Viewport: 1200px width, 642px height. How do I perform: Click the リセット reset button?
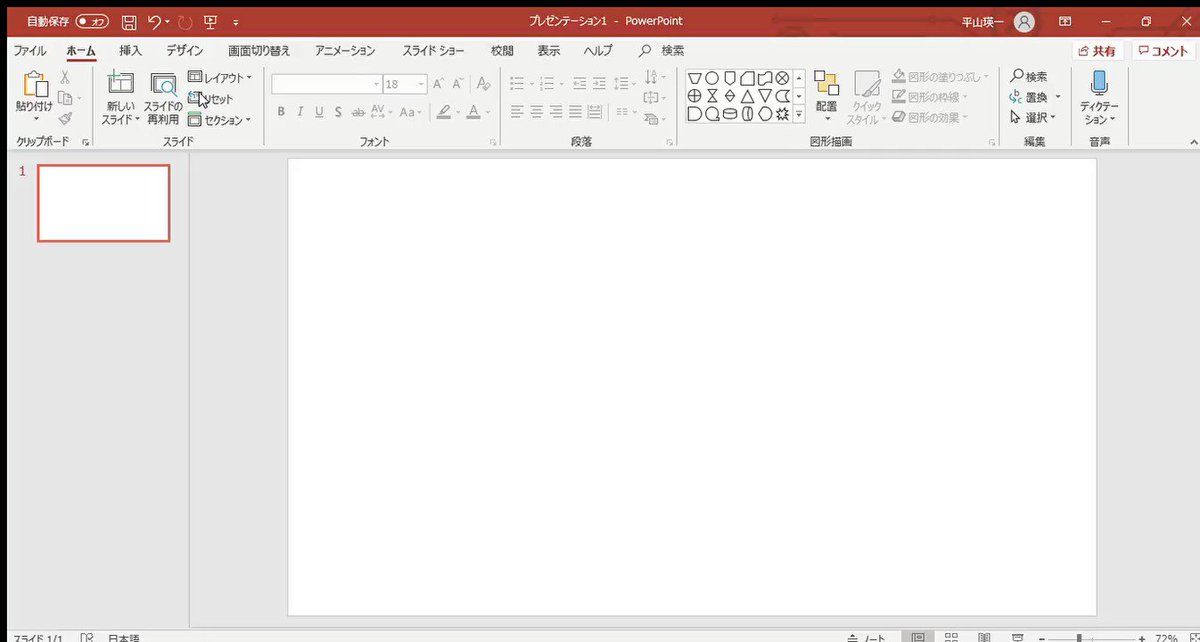[x=211, y=99]
